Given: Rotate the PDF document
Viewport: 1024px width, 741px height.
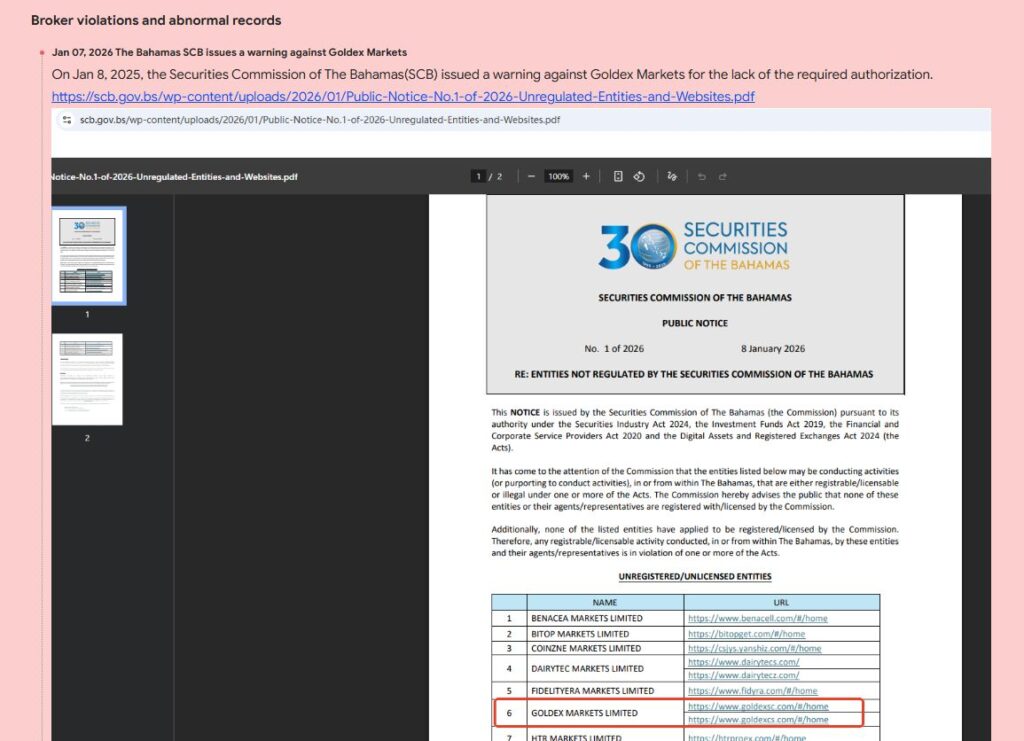Looking at the screenshot, I should coord(638,176).
